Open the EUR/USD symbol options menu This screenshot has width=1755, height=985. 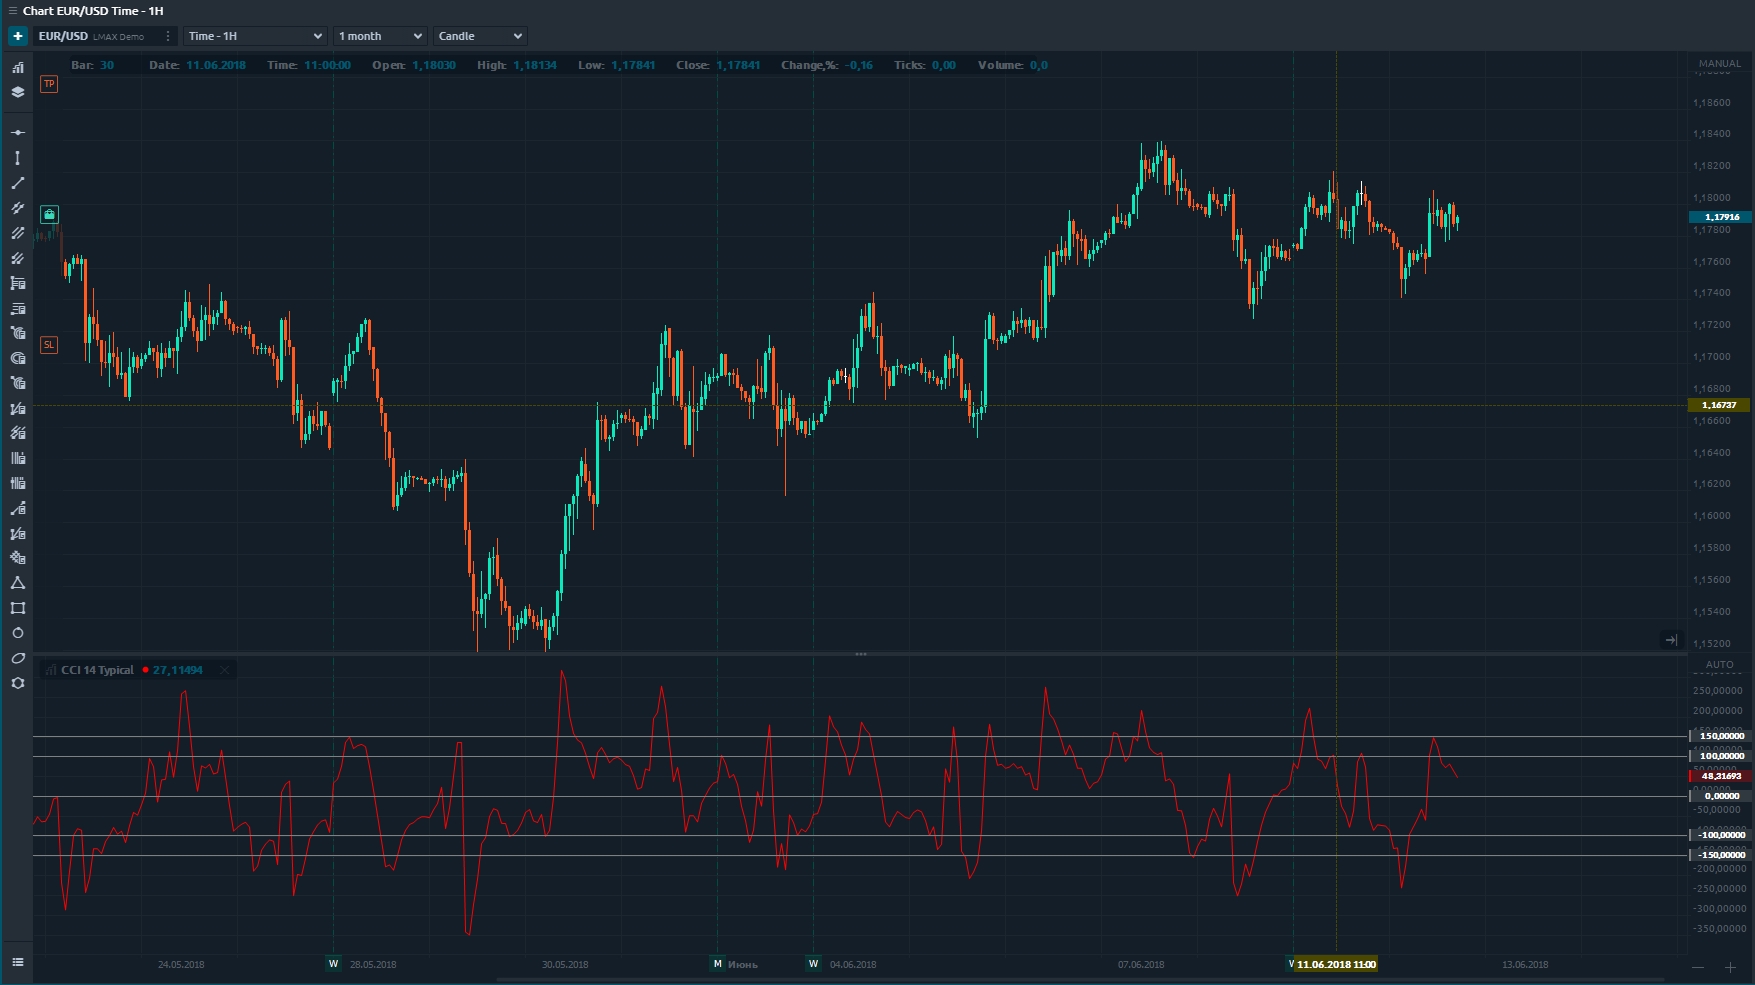(x=168, y=36)
